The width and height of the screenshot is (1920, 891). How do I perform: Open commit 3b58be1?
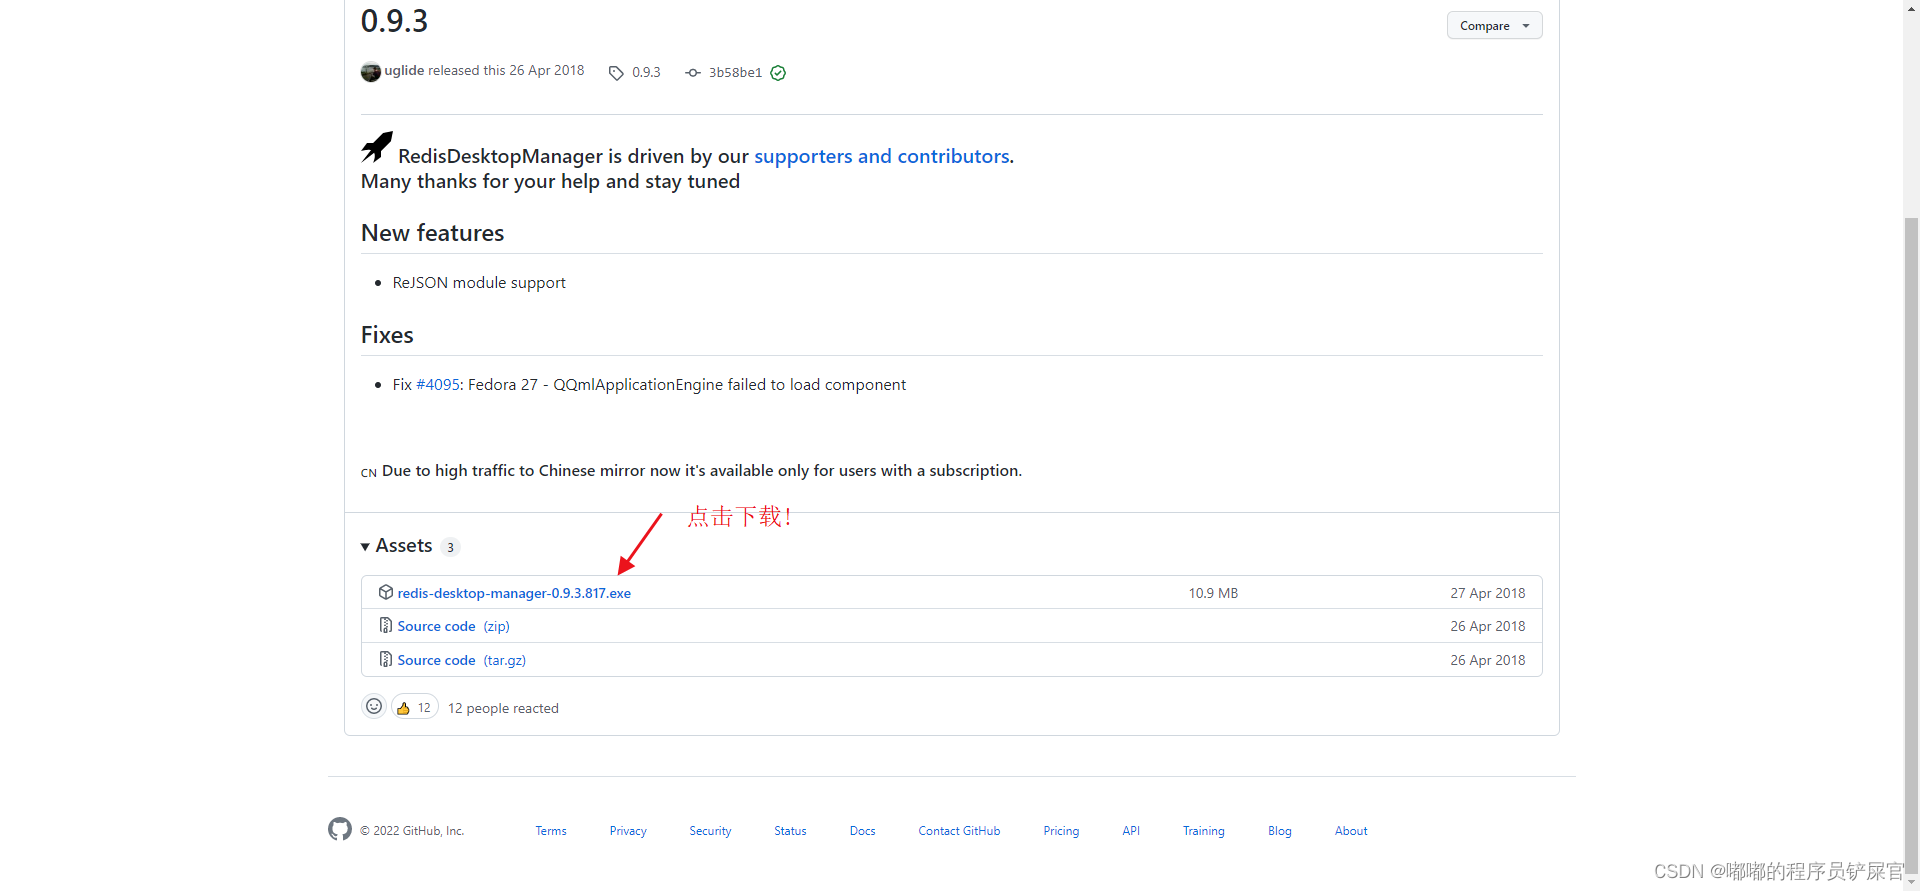point(735,73)
